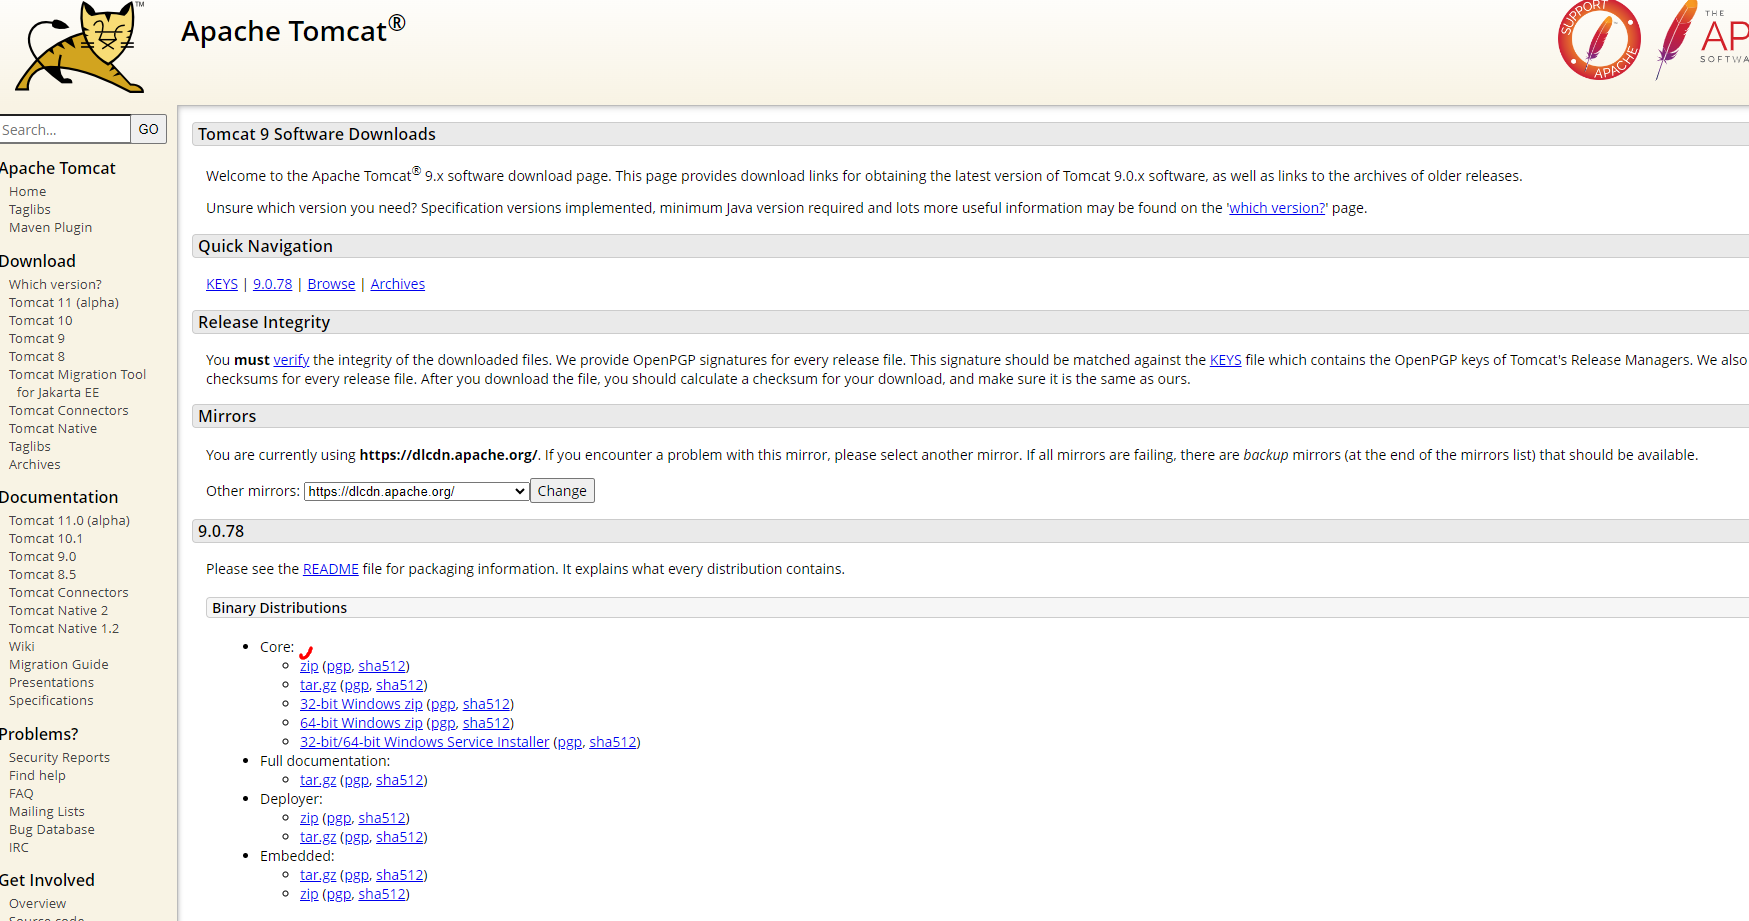
Task: Open the mirror selection dropdown
Action: point(417,491)
